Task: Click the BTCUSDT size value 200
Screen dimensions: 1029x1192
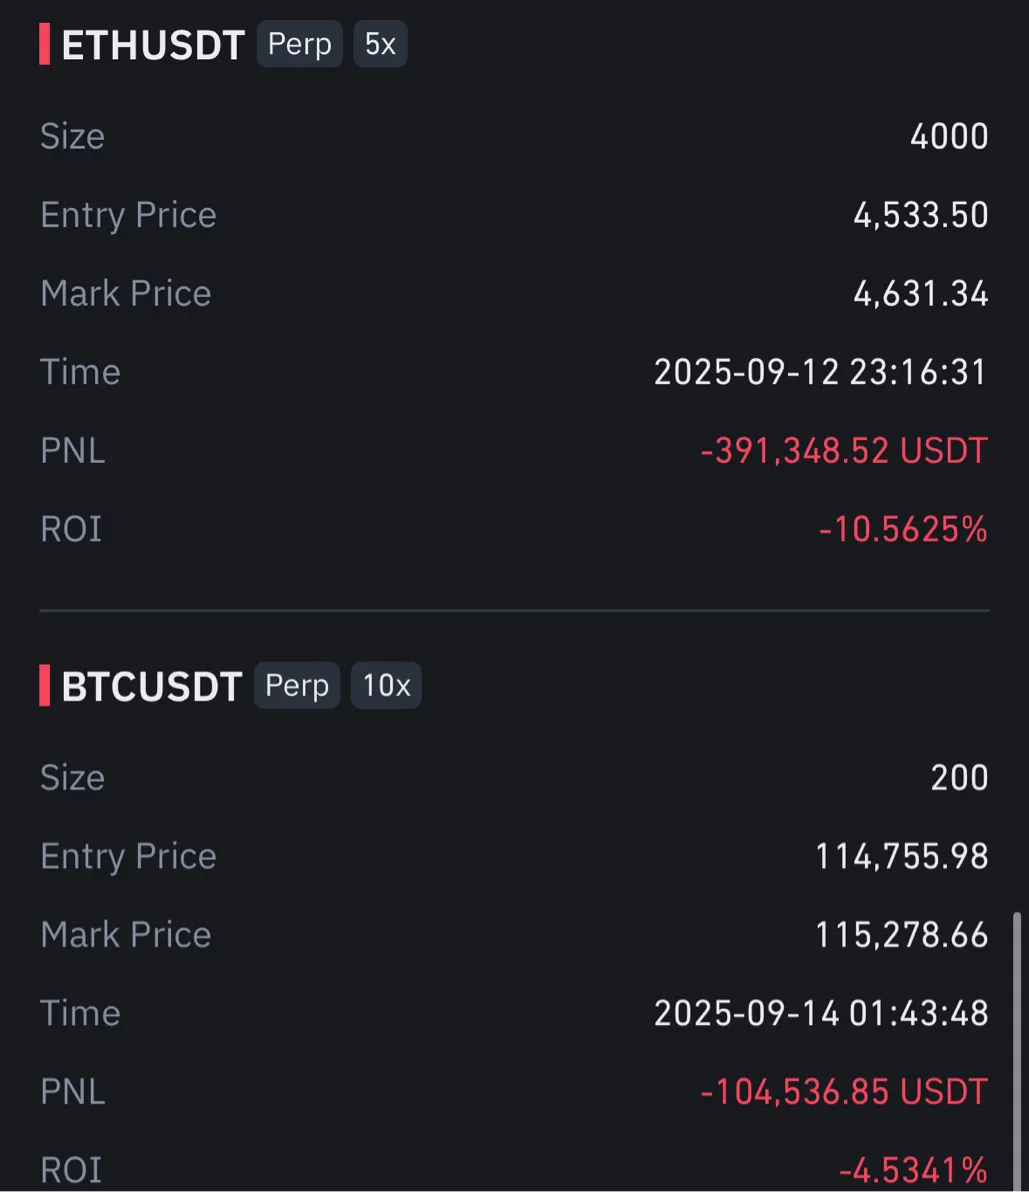Action: tap(959, 777)
